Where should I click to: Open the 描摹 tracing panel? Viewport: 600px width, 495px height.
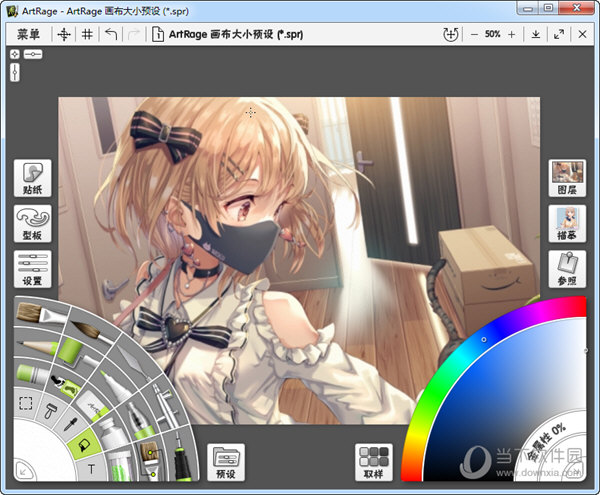(567, 224)
